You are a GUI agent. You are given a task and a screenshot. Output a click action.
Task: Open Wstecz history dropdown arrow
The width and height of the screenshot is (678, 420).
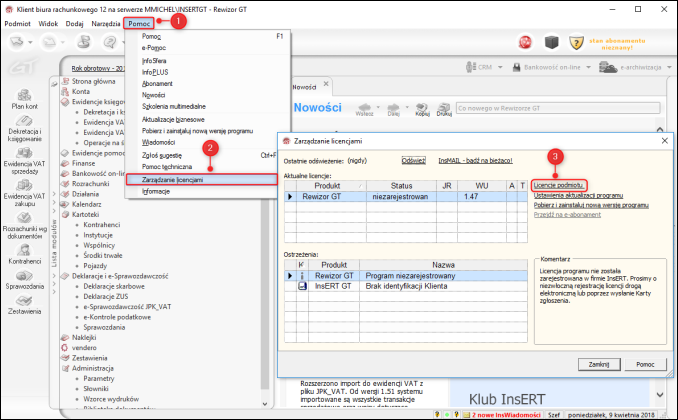pyautogui.click(x=378, y=107)
